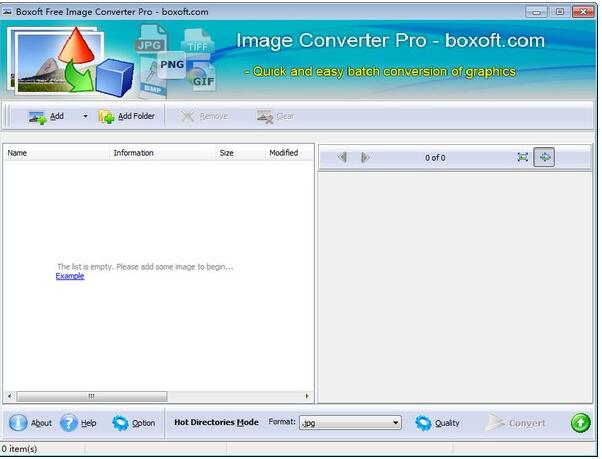The image size is (602, 459).
Task: Switch to Hot Directories Mode
Action: click(x=216, y=422)
